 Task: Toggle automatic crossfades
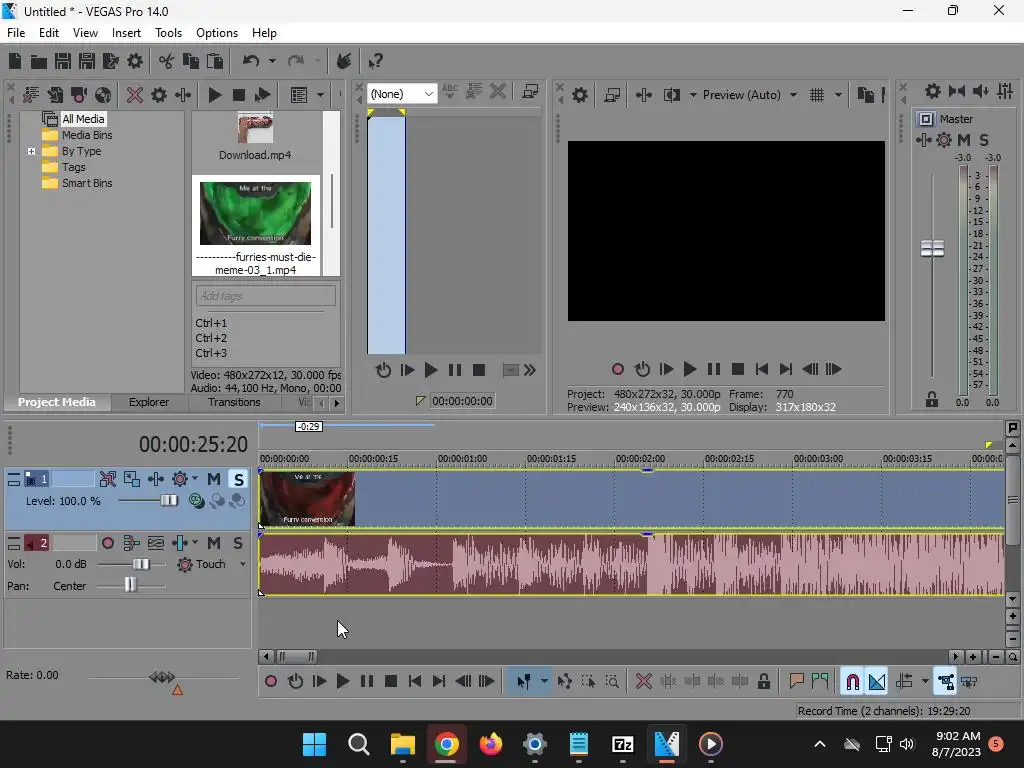click(877, 682)
